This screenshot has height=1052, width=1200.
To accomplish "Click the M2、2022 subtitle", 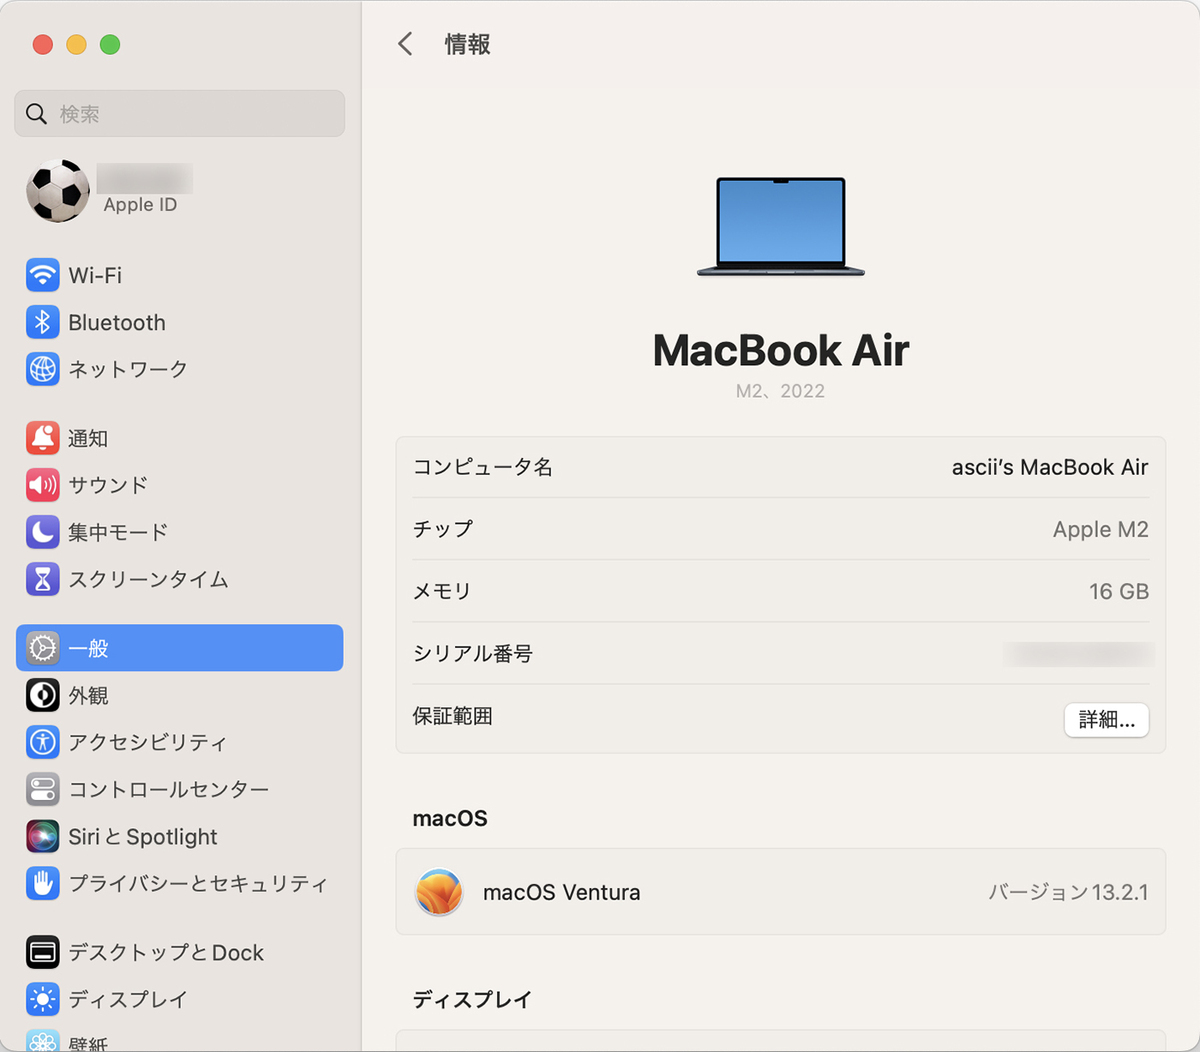I will pyautogui.click(x=781, y=391).
